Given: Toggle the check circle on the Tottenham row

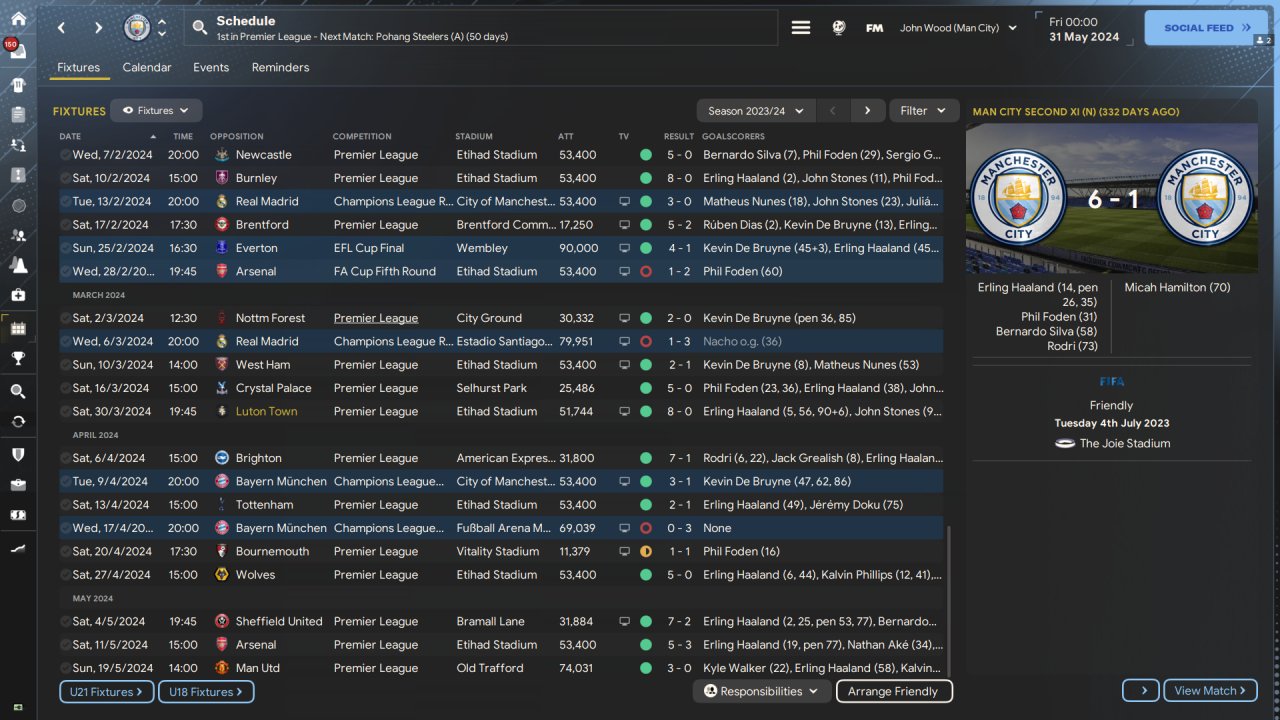Looking at the screenshot, I should click(x=66, y=505).
